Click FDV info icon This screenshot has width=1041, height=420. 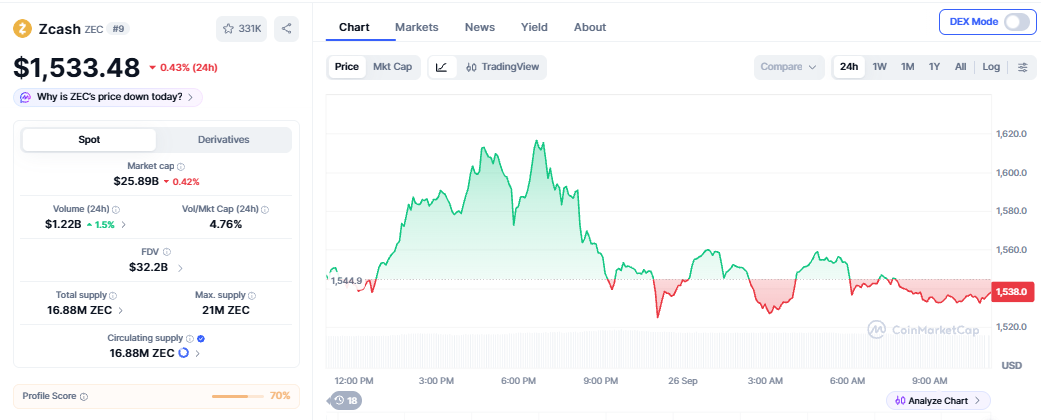[x=167, y=252]
